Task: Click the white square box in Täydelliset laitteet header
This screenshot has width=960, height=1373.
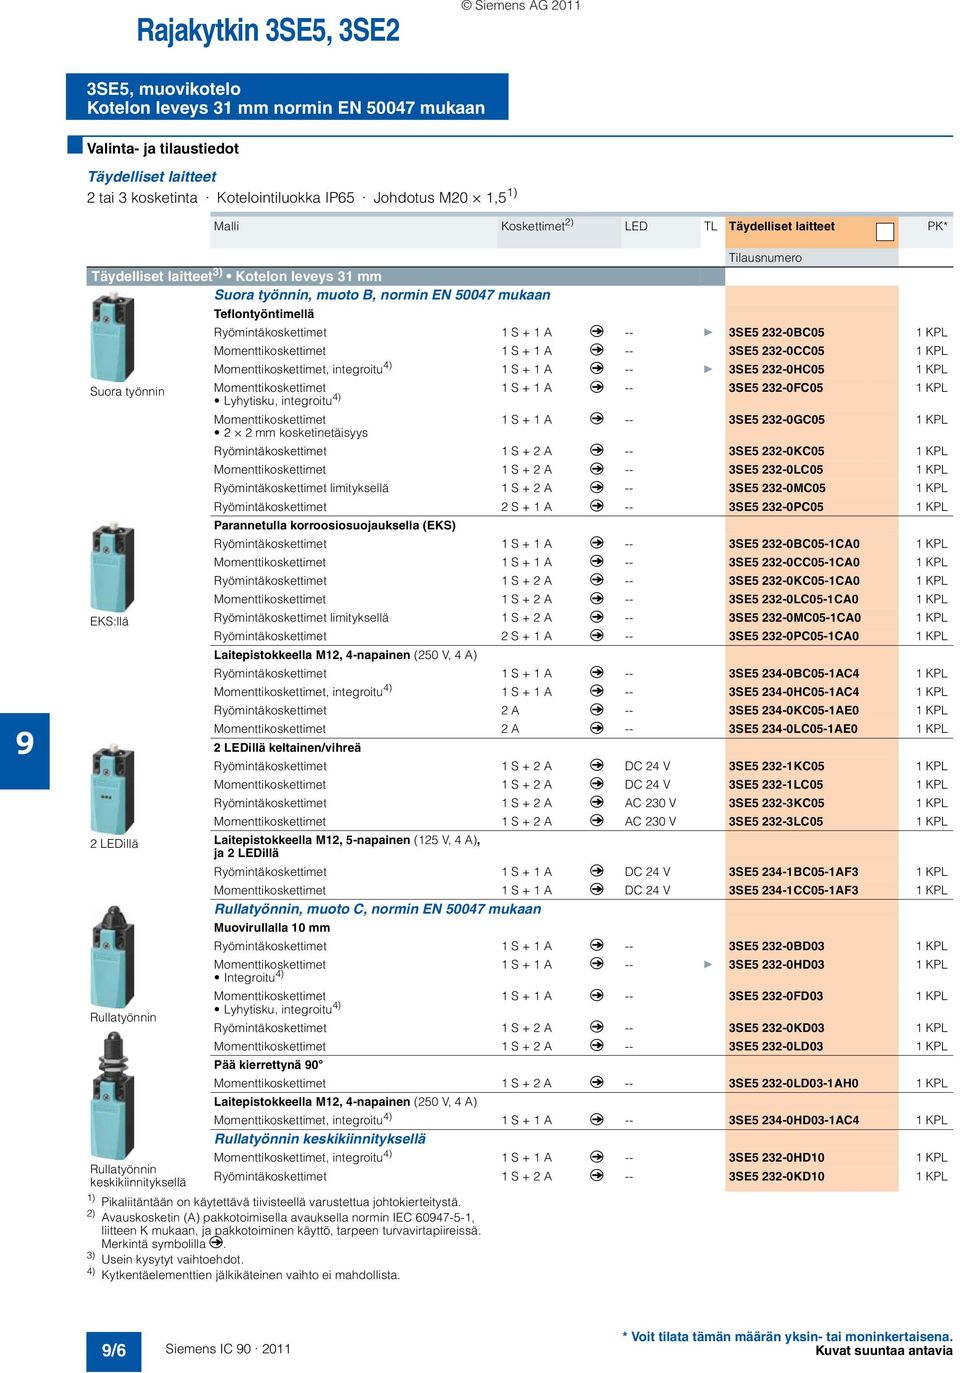Action: click(x=885, y=231)
